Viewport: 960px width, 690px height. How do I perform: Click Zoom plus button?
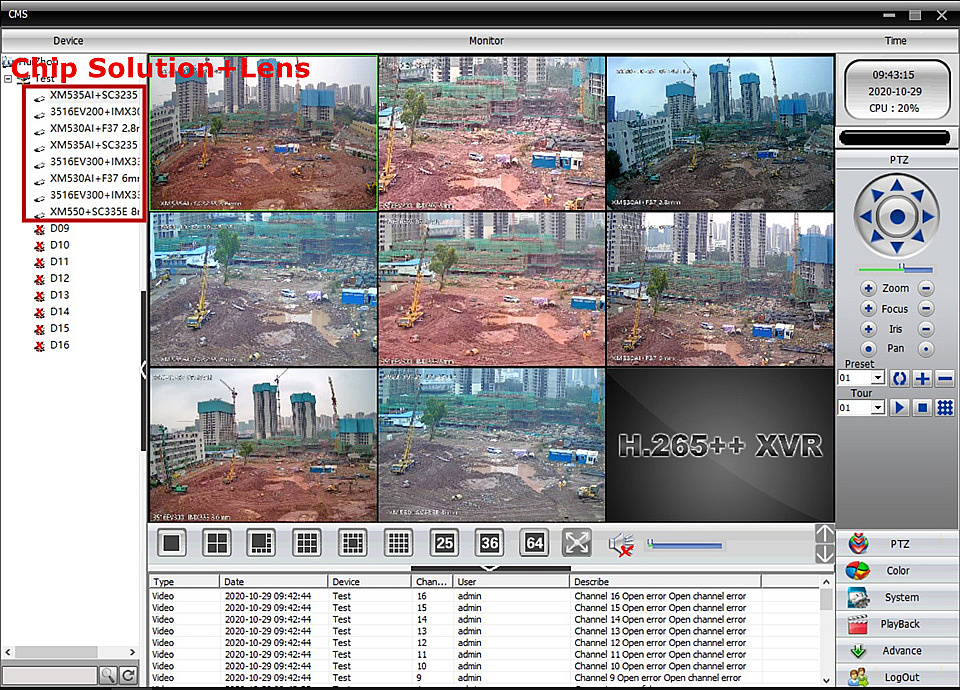868,288
